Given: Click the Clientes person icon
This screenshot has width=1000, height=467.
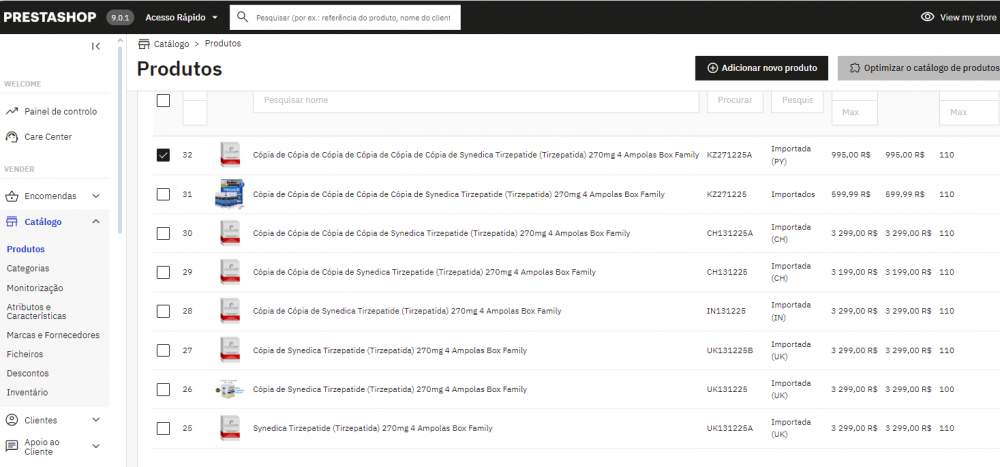Looking at the screenshot, I should click(x=11, y=420).
